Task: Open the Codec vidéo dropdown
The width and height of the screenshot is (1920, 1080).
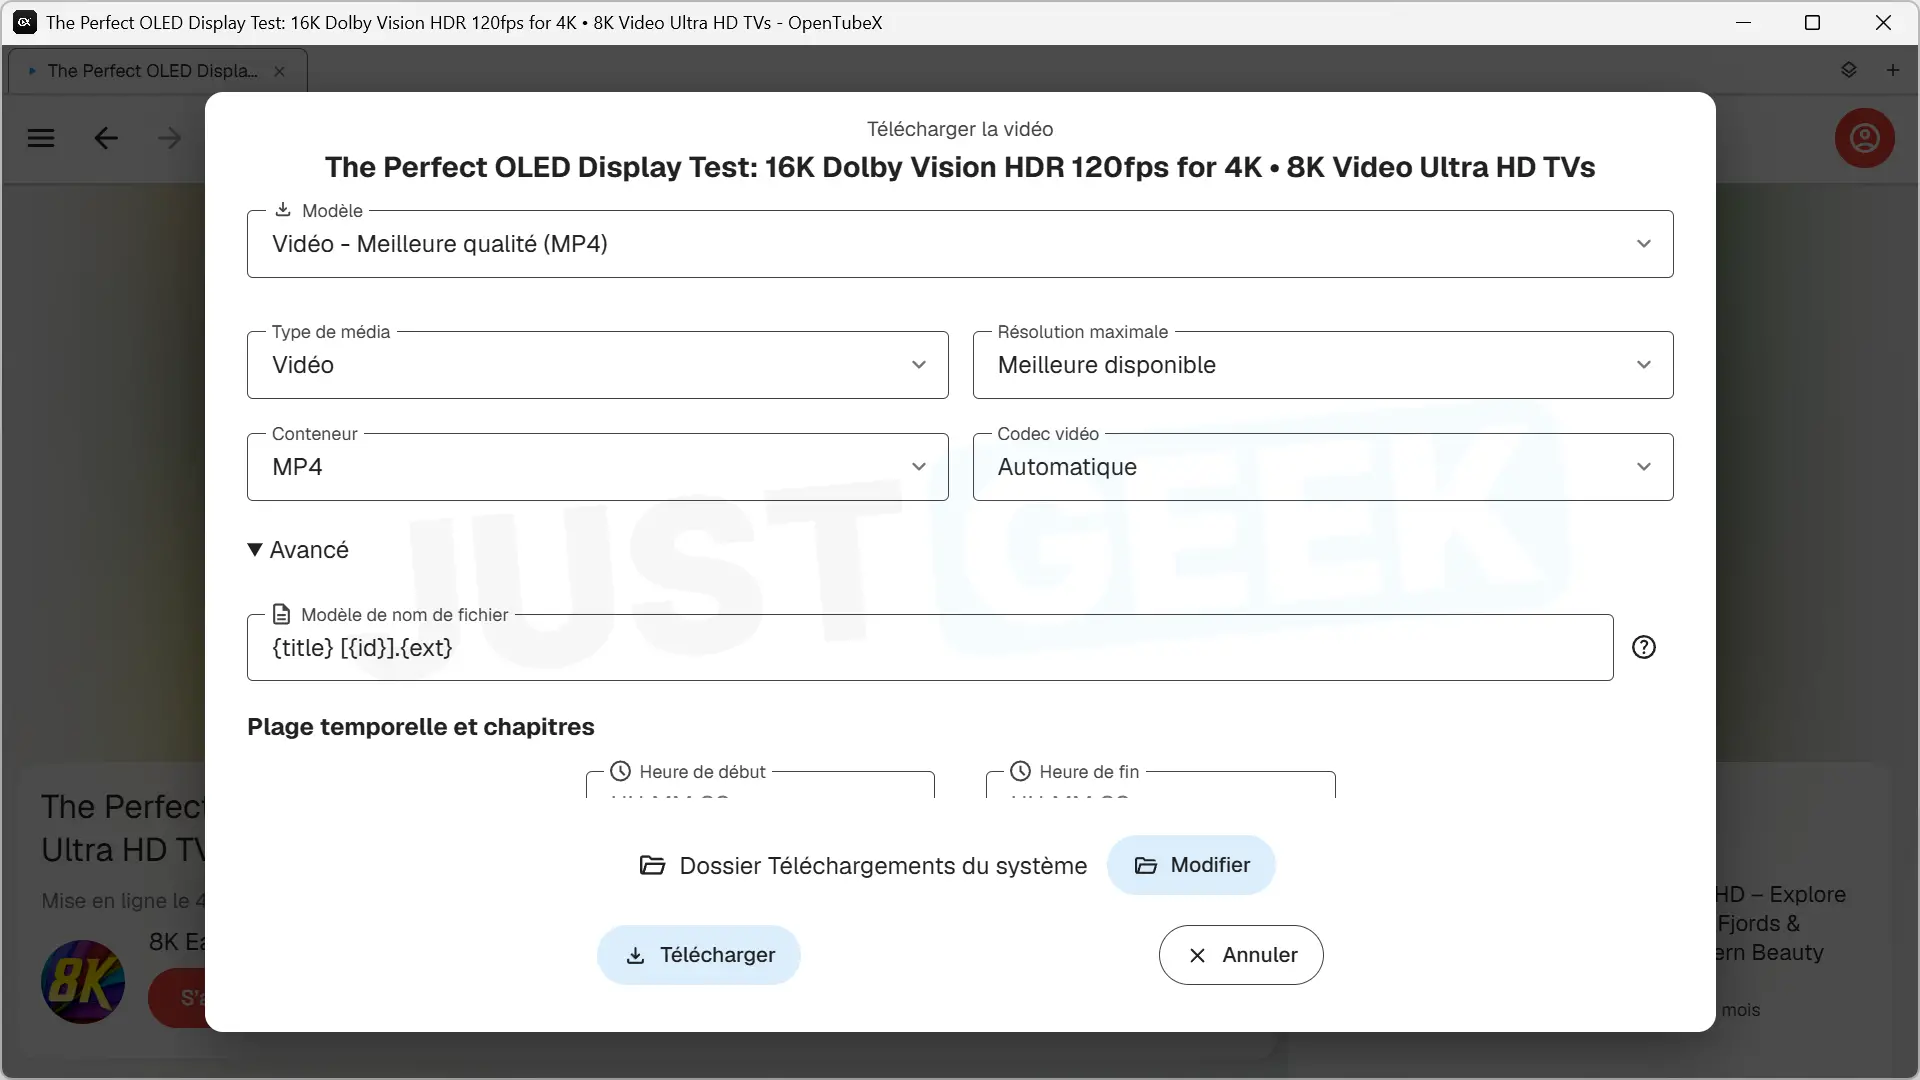Action: pyautogui.click(x=1323, y=467)
